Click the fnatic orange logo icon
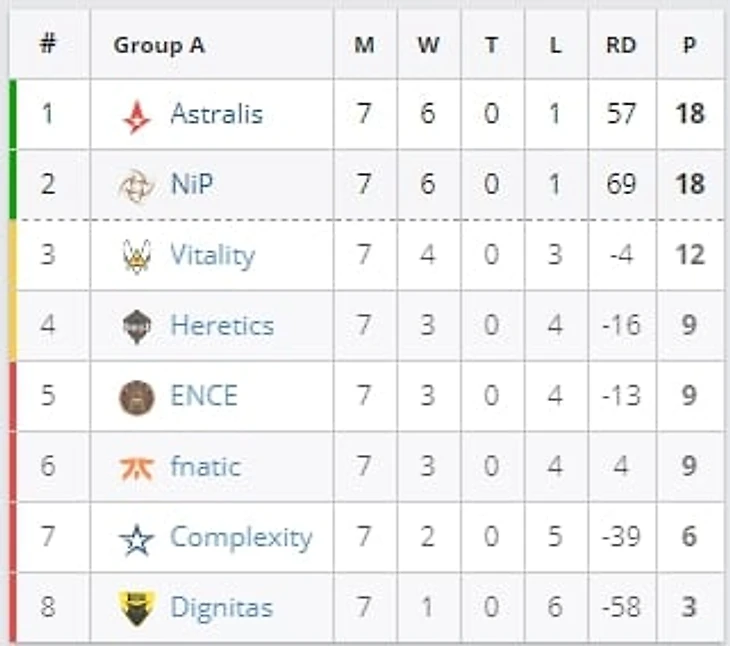 136,468
